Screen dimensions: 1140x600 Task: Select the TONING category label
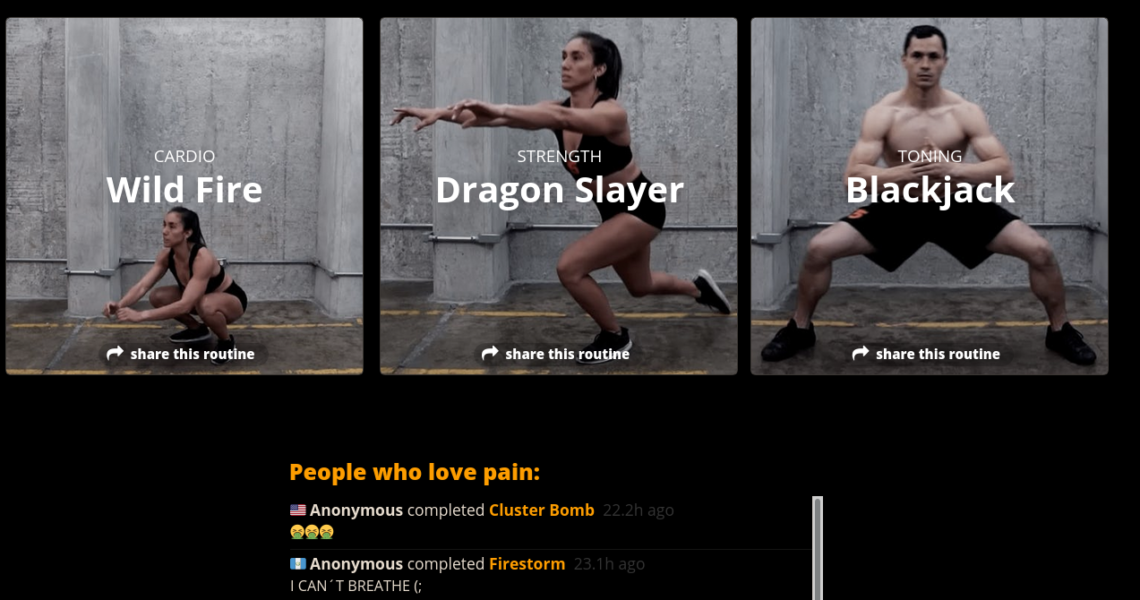pyautogui.click(x=930, y=156)
